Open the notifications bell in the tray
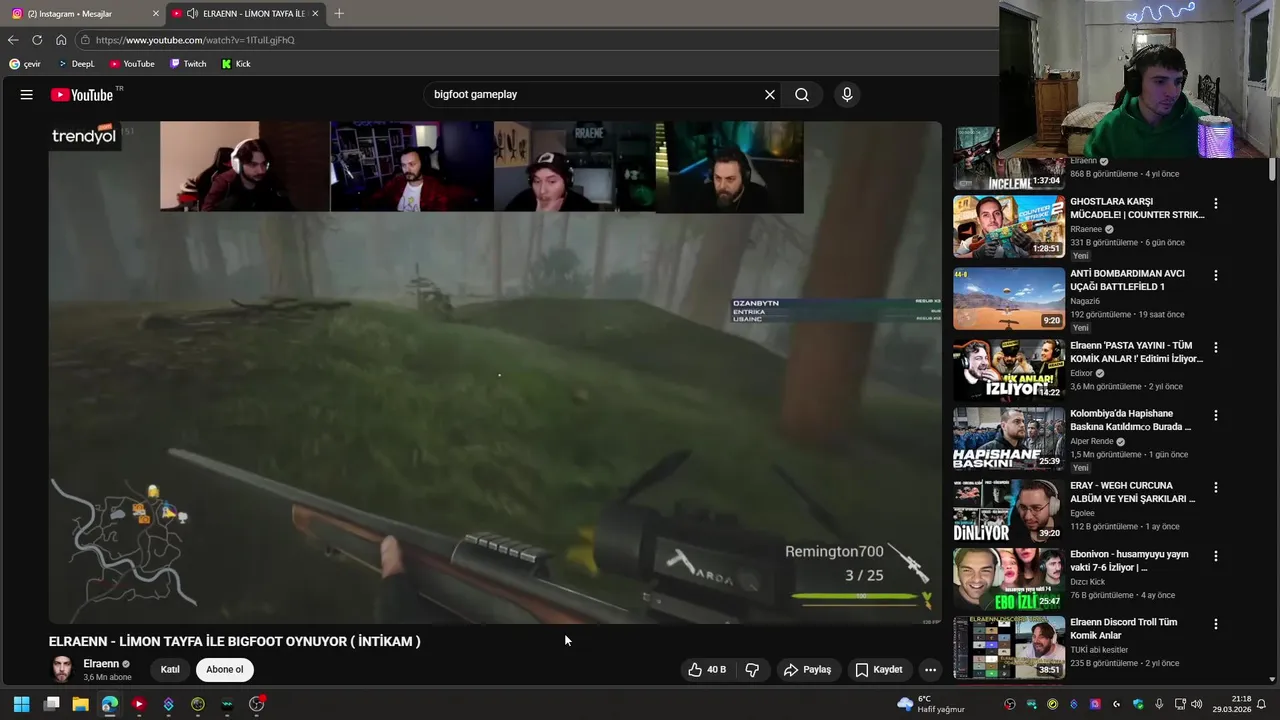 coord(1262,704)
